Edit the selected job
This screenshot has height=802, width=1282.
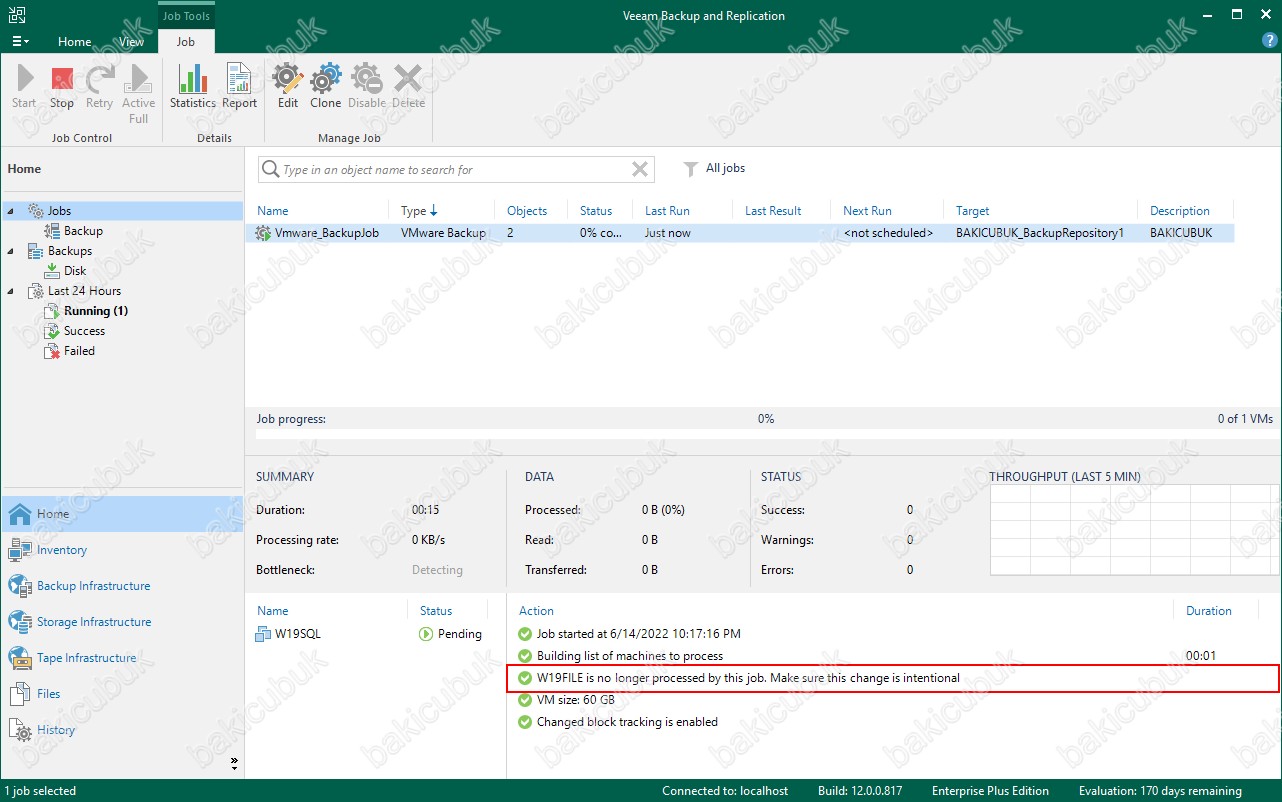coord(288,86)
